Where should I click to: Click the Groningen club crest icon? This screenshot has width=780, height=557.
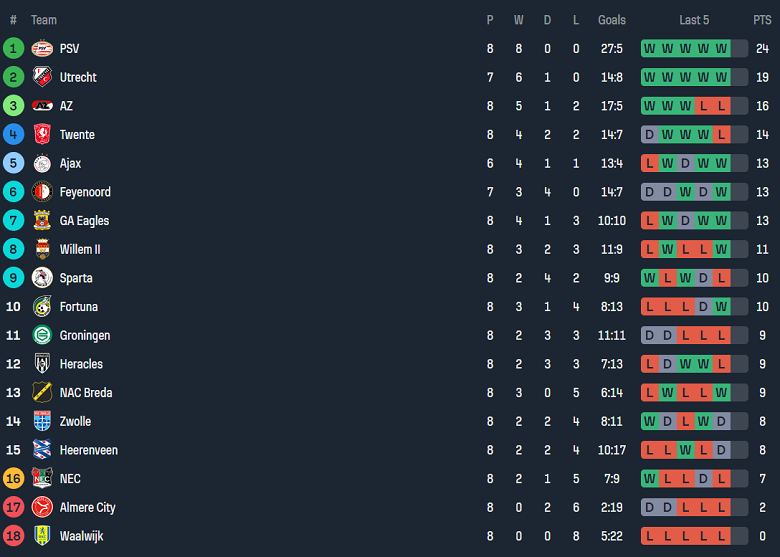[42, 335]
